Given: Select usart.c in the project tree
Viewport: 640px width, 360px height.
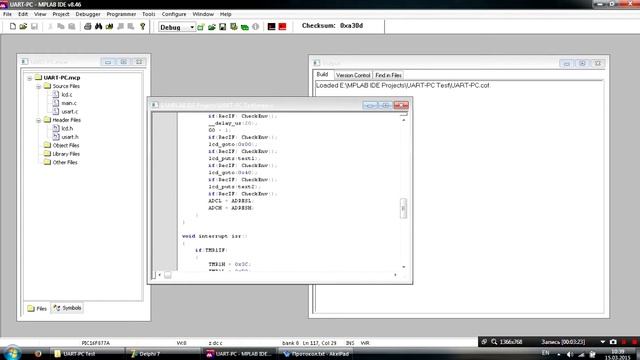Looking at the screenshot, I should tap(69, 111).
